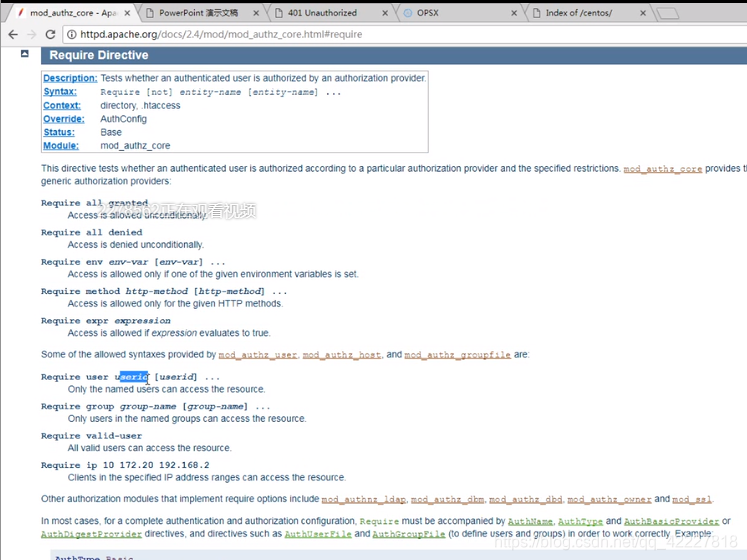
Task: Click the 'Require group group-name' line
Action: [155, 407]
